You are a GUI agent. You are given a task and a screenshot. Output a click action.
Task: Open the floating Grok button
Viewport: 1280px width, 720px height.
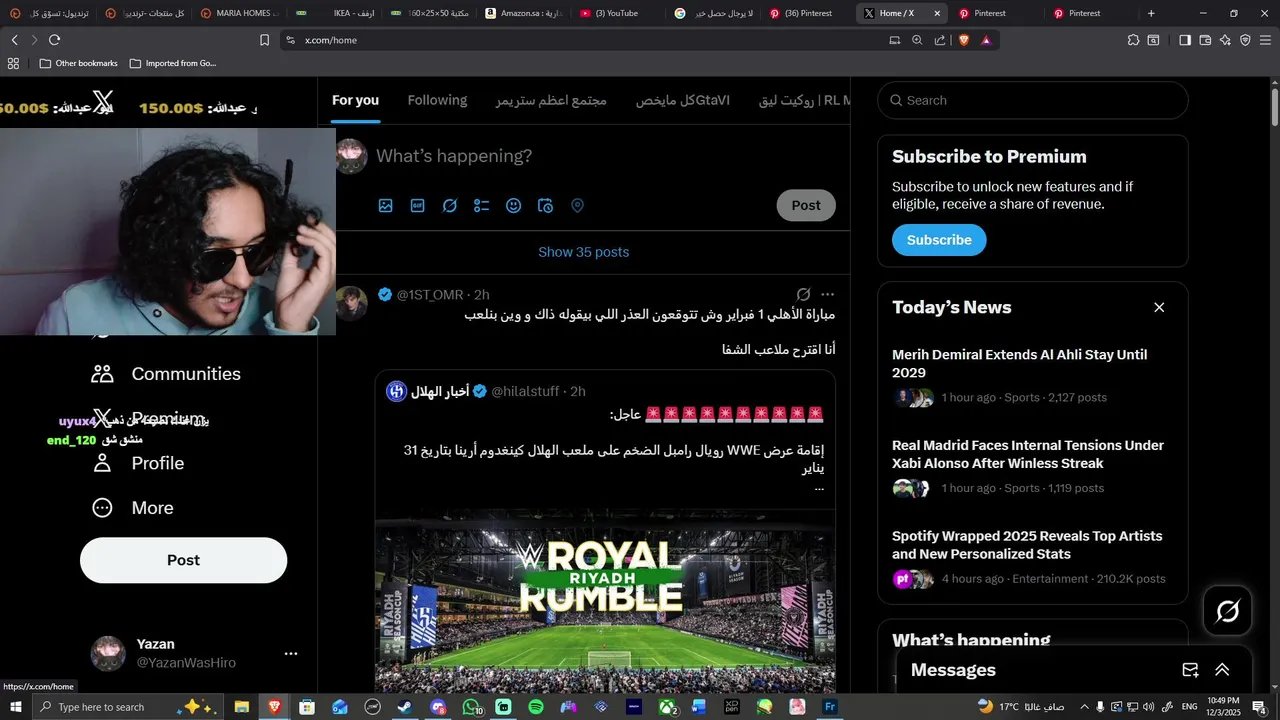1227,611
